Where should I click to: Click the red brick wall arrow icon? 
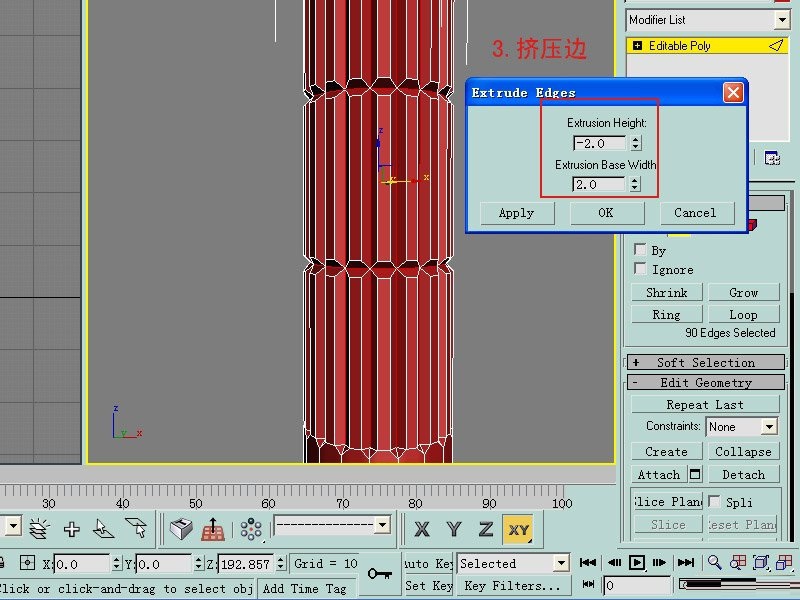coord(213,529)
